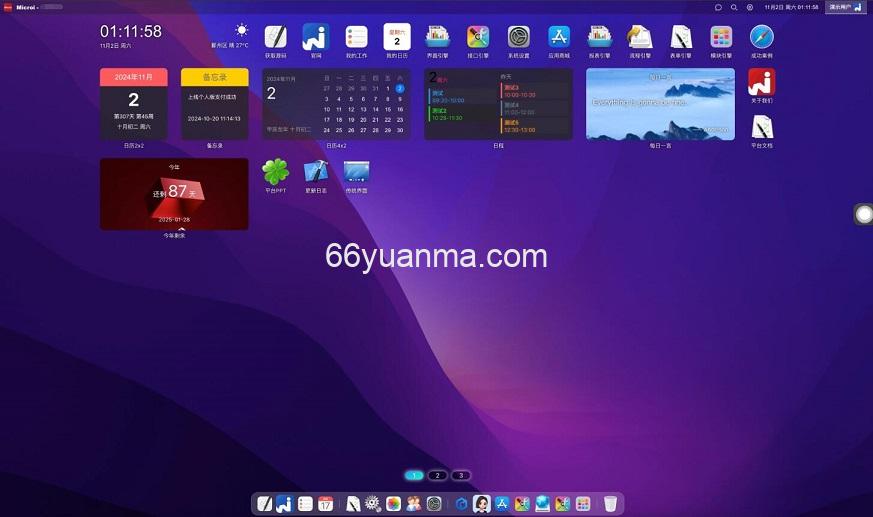Viewport: 873px width, 517px height.
Task: Select day 15 in calendar widget
Action: (388, 109)
